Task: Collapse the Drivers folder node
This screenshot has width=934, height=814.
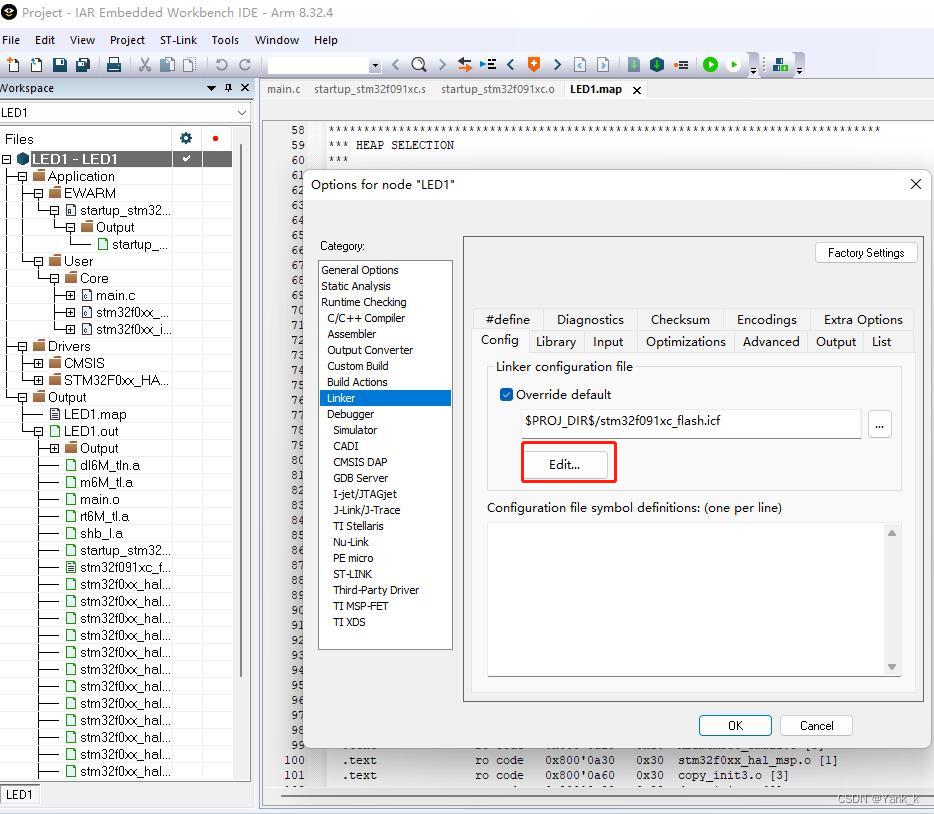Action: [22, 346]
